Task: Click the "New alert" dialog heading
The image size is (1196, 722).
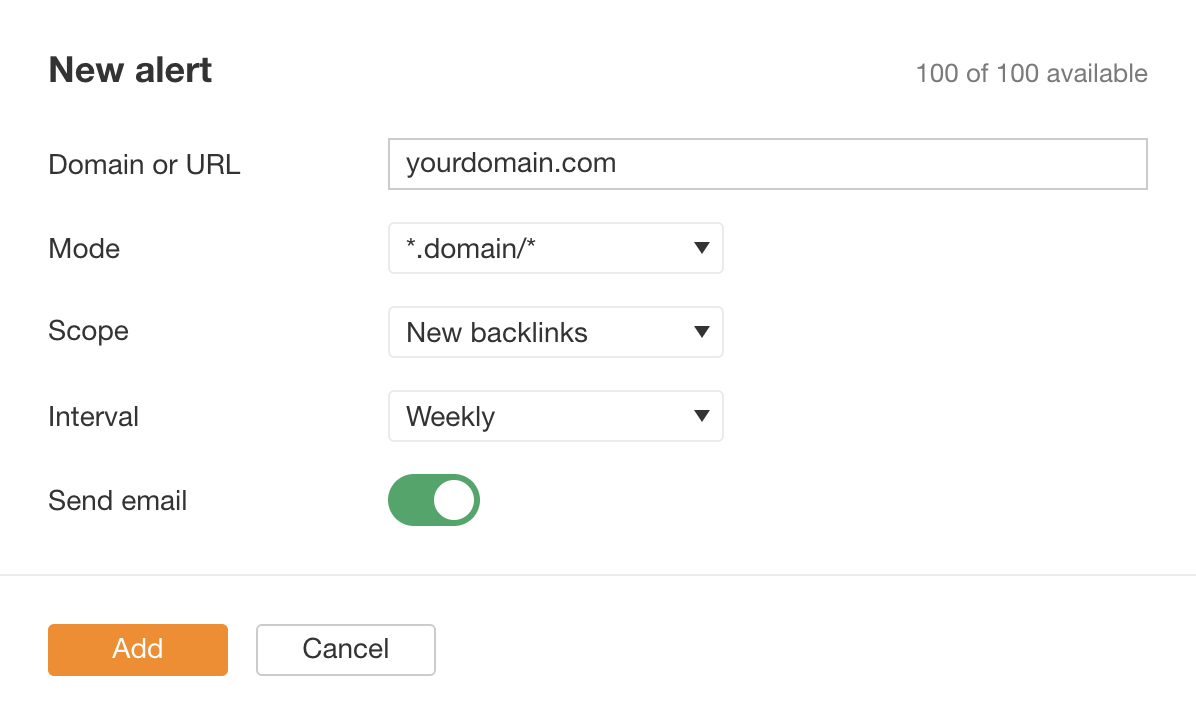Action: tap(130, 70)
